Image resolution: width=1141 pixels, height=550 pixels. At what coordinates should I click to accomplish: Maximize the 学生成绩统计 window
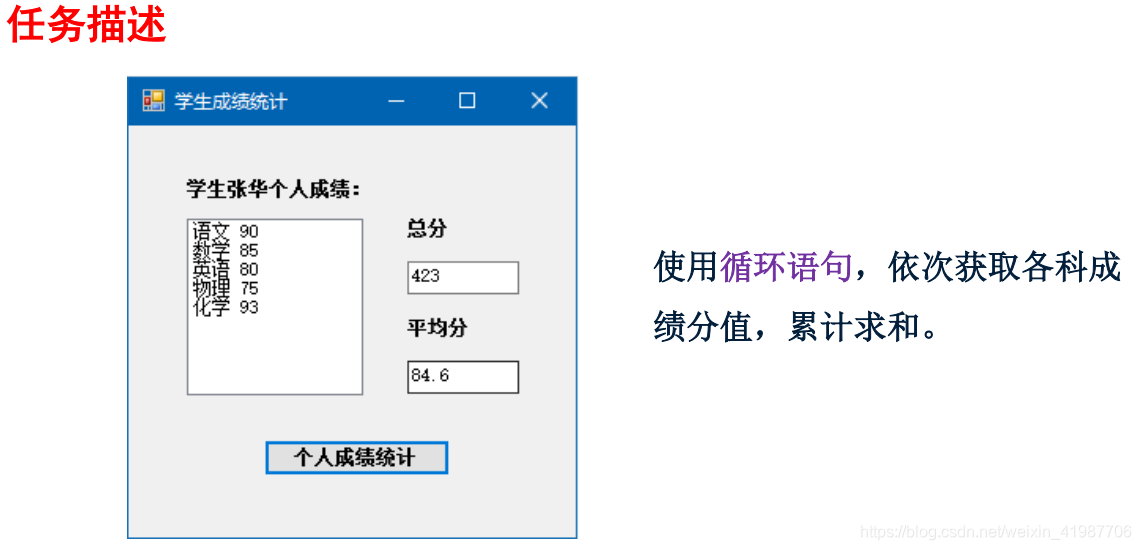click(467, 101)
